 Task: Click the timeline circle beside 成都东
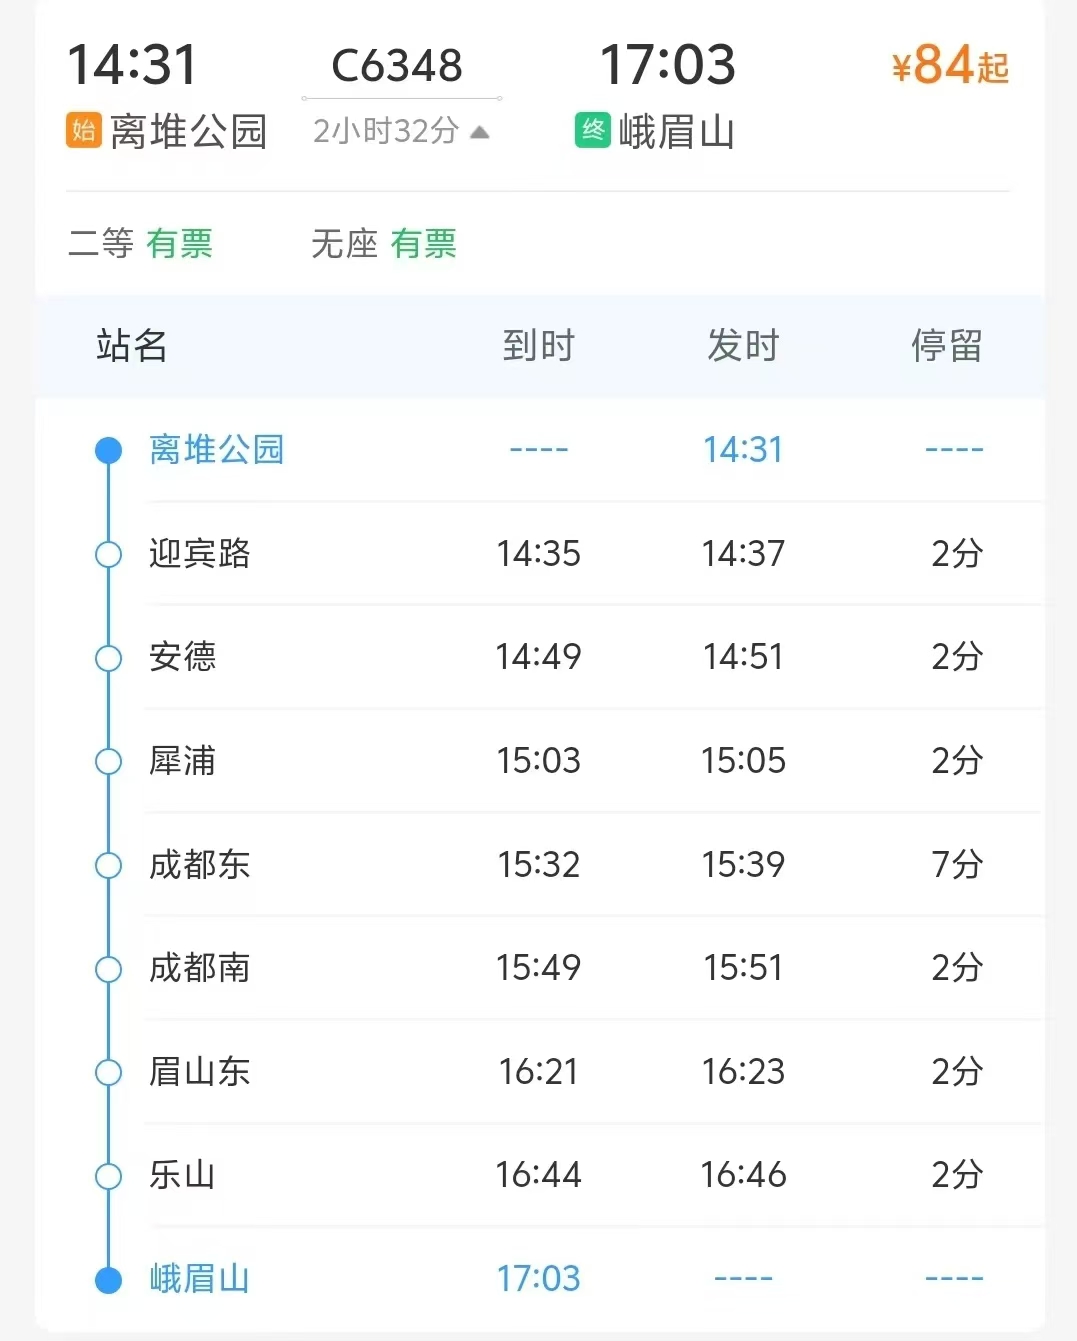coord(108,865)
